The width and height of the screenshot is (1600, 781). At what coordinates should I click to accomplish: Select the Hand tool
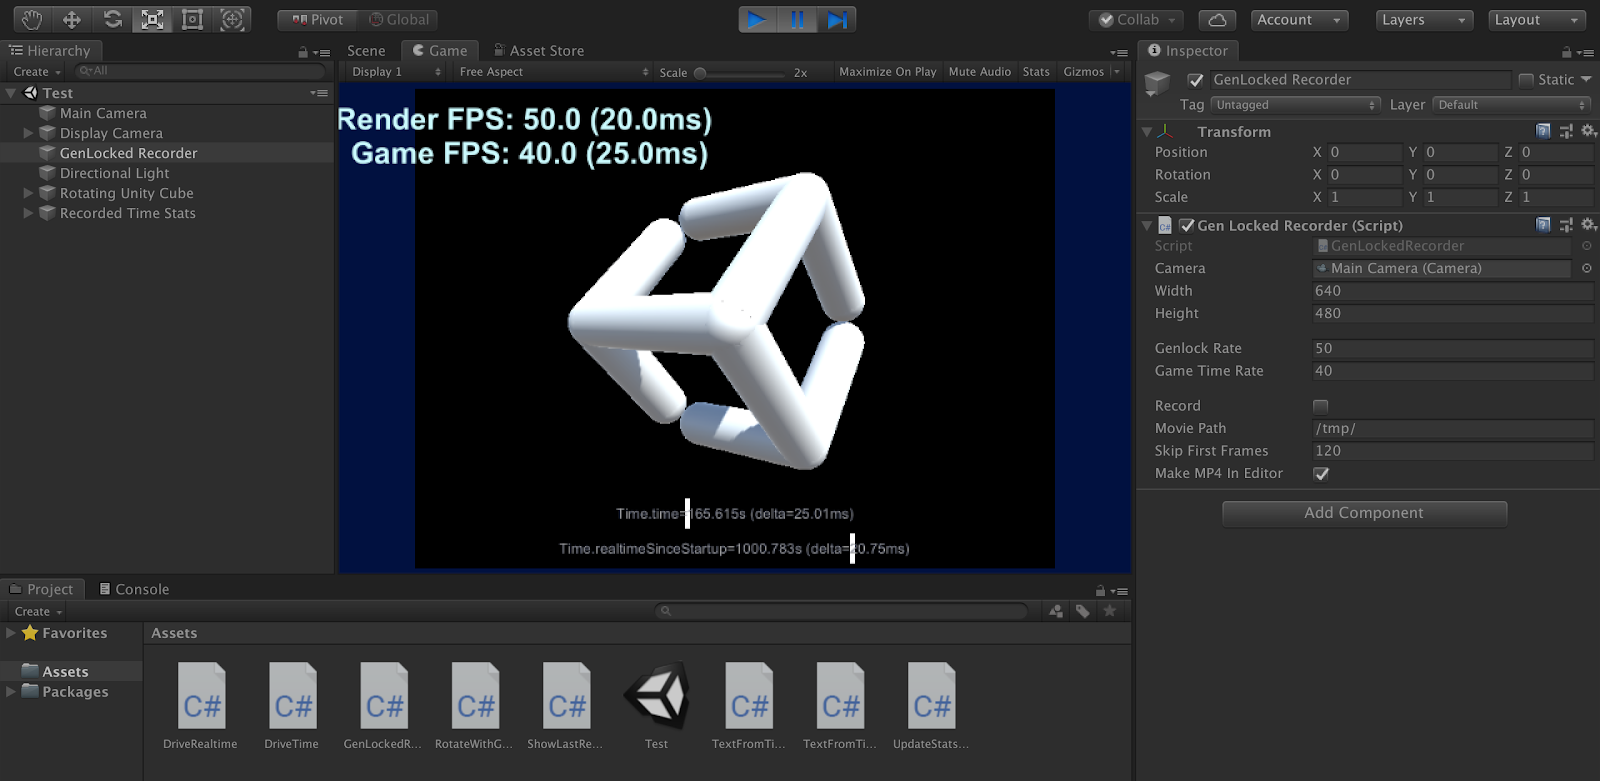point(32,19)
